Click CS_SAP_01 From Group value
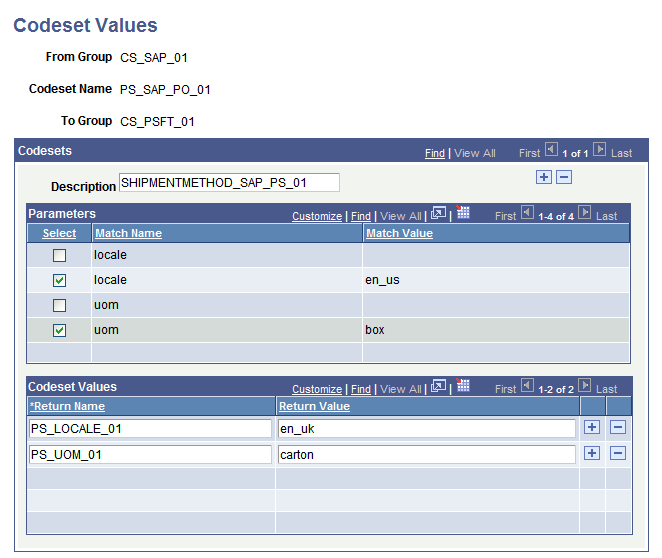This screenshot has height=558, width=662. [154, 57]
